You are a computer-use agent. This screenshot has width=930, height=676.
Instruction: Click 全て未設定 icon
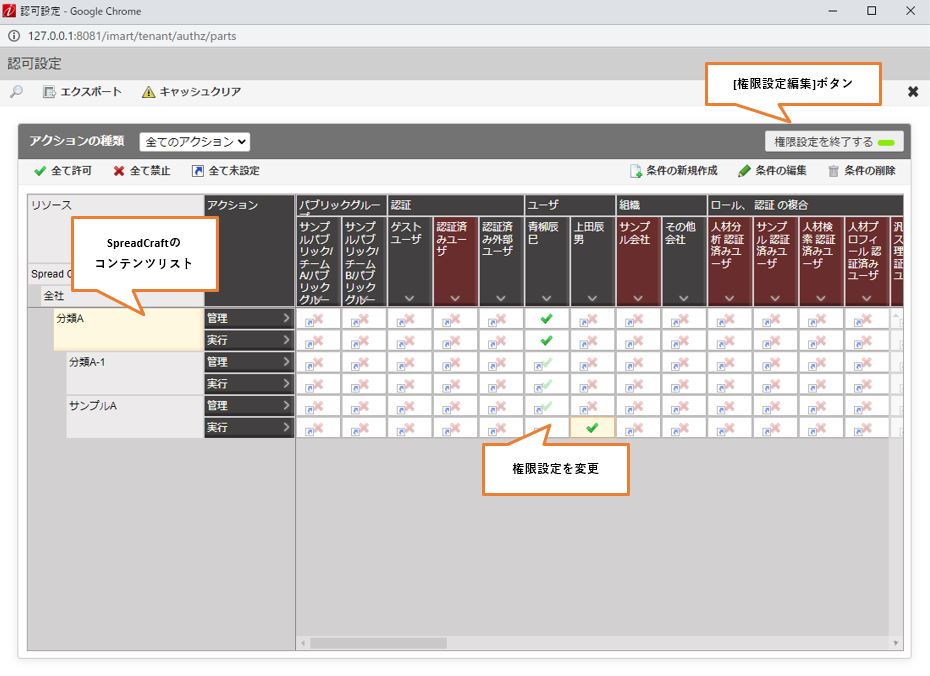pos(198,171)
